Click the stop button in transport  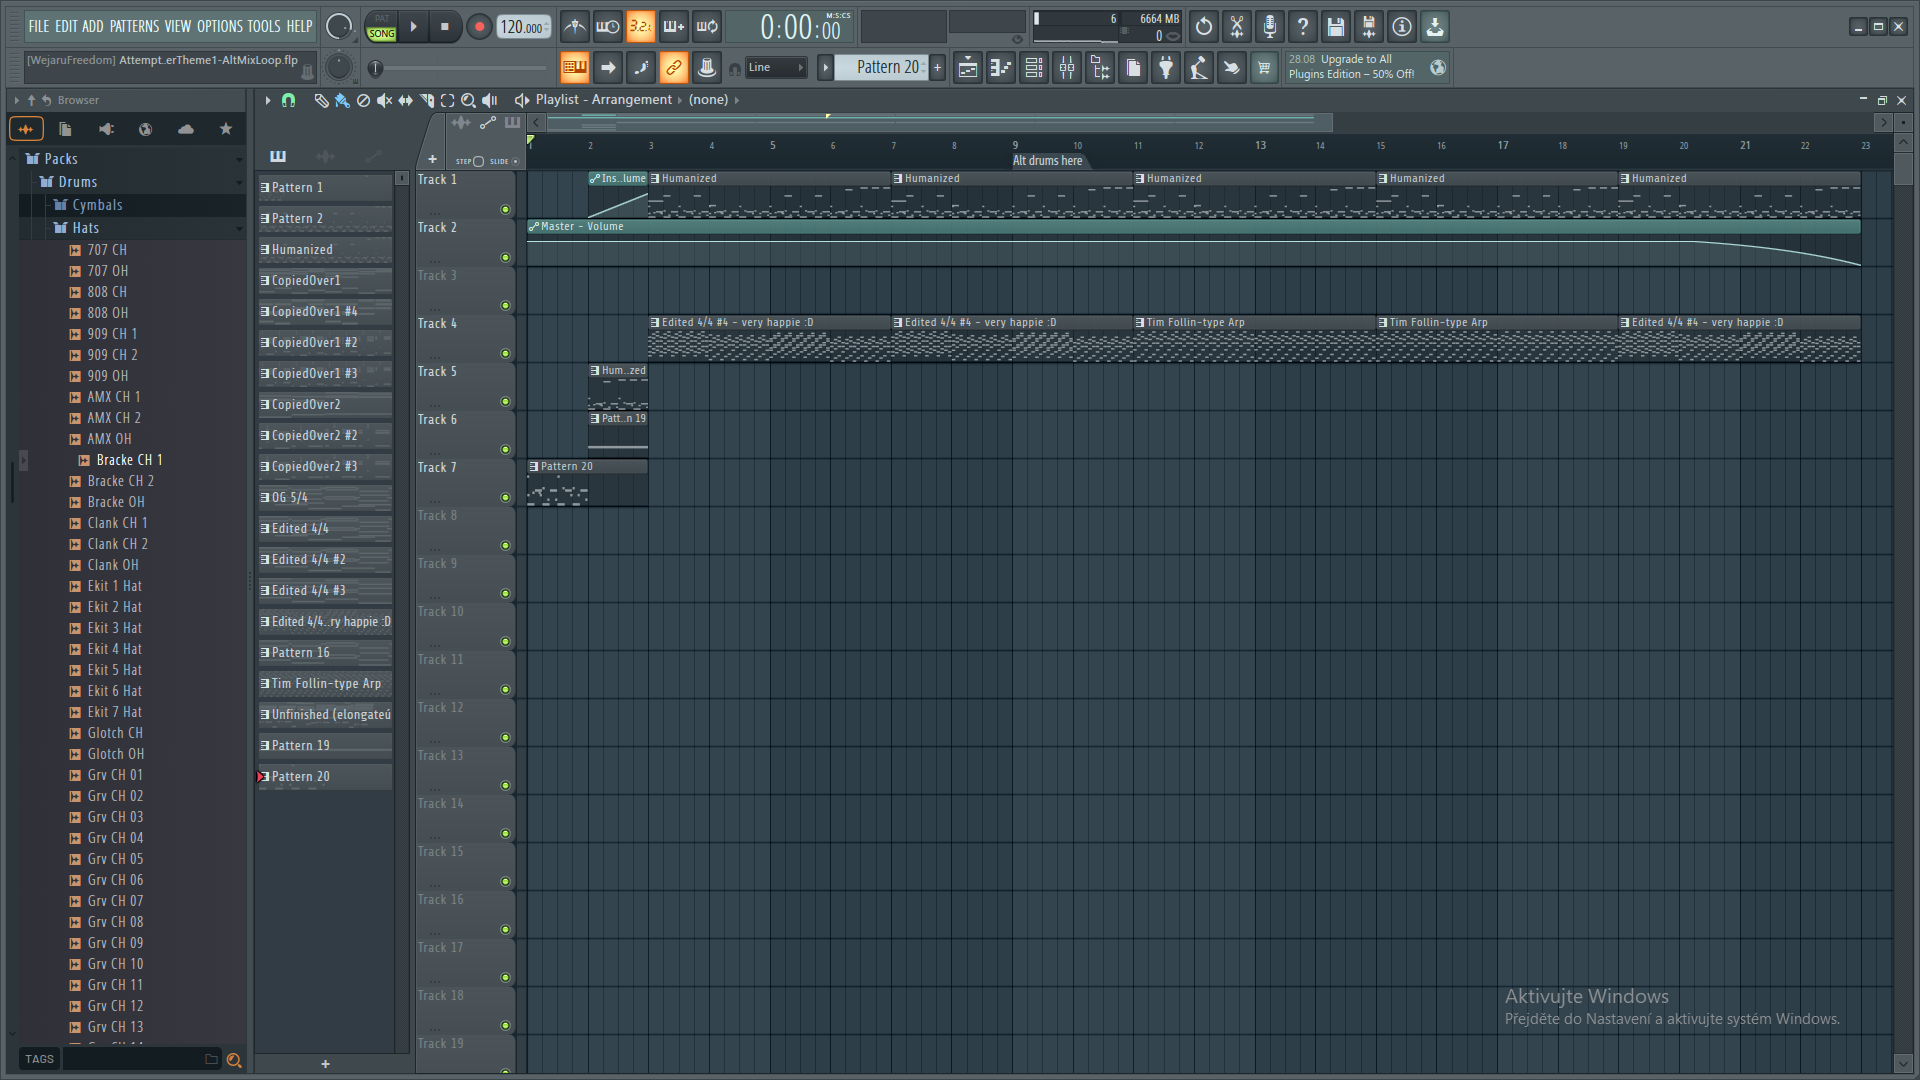445,27
